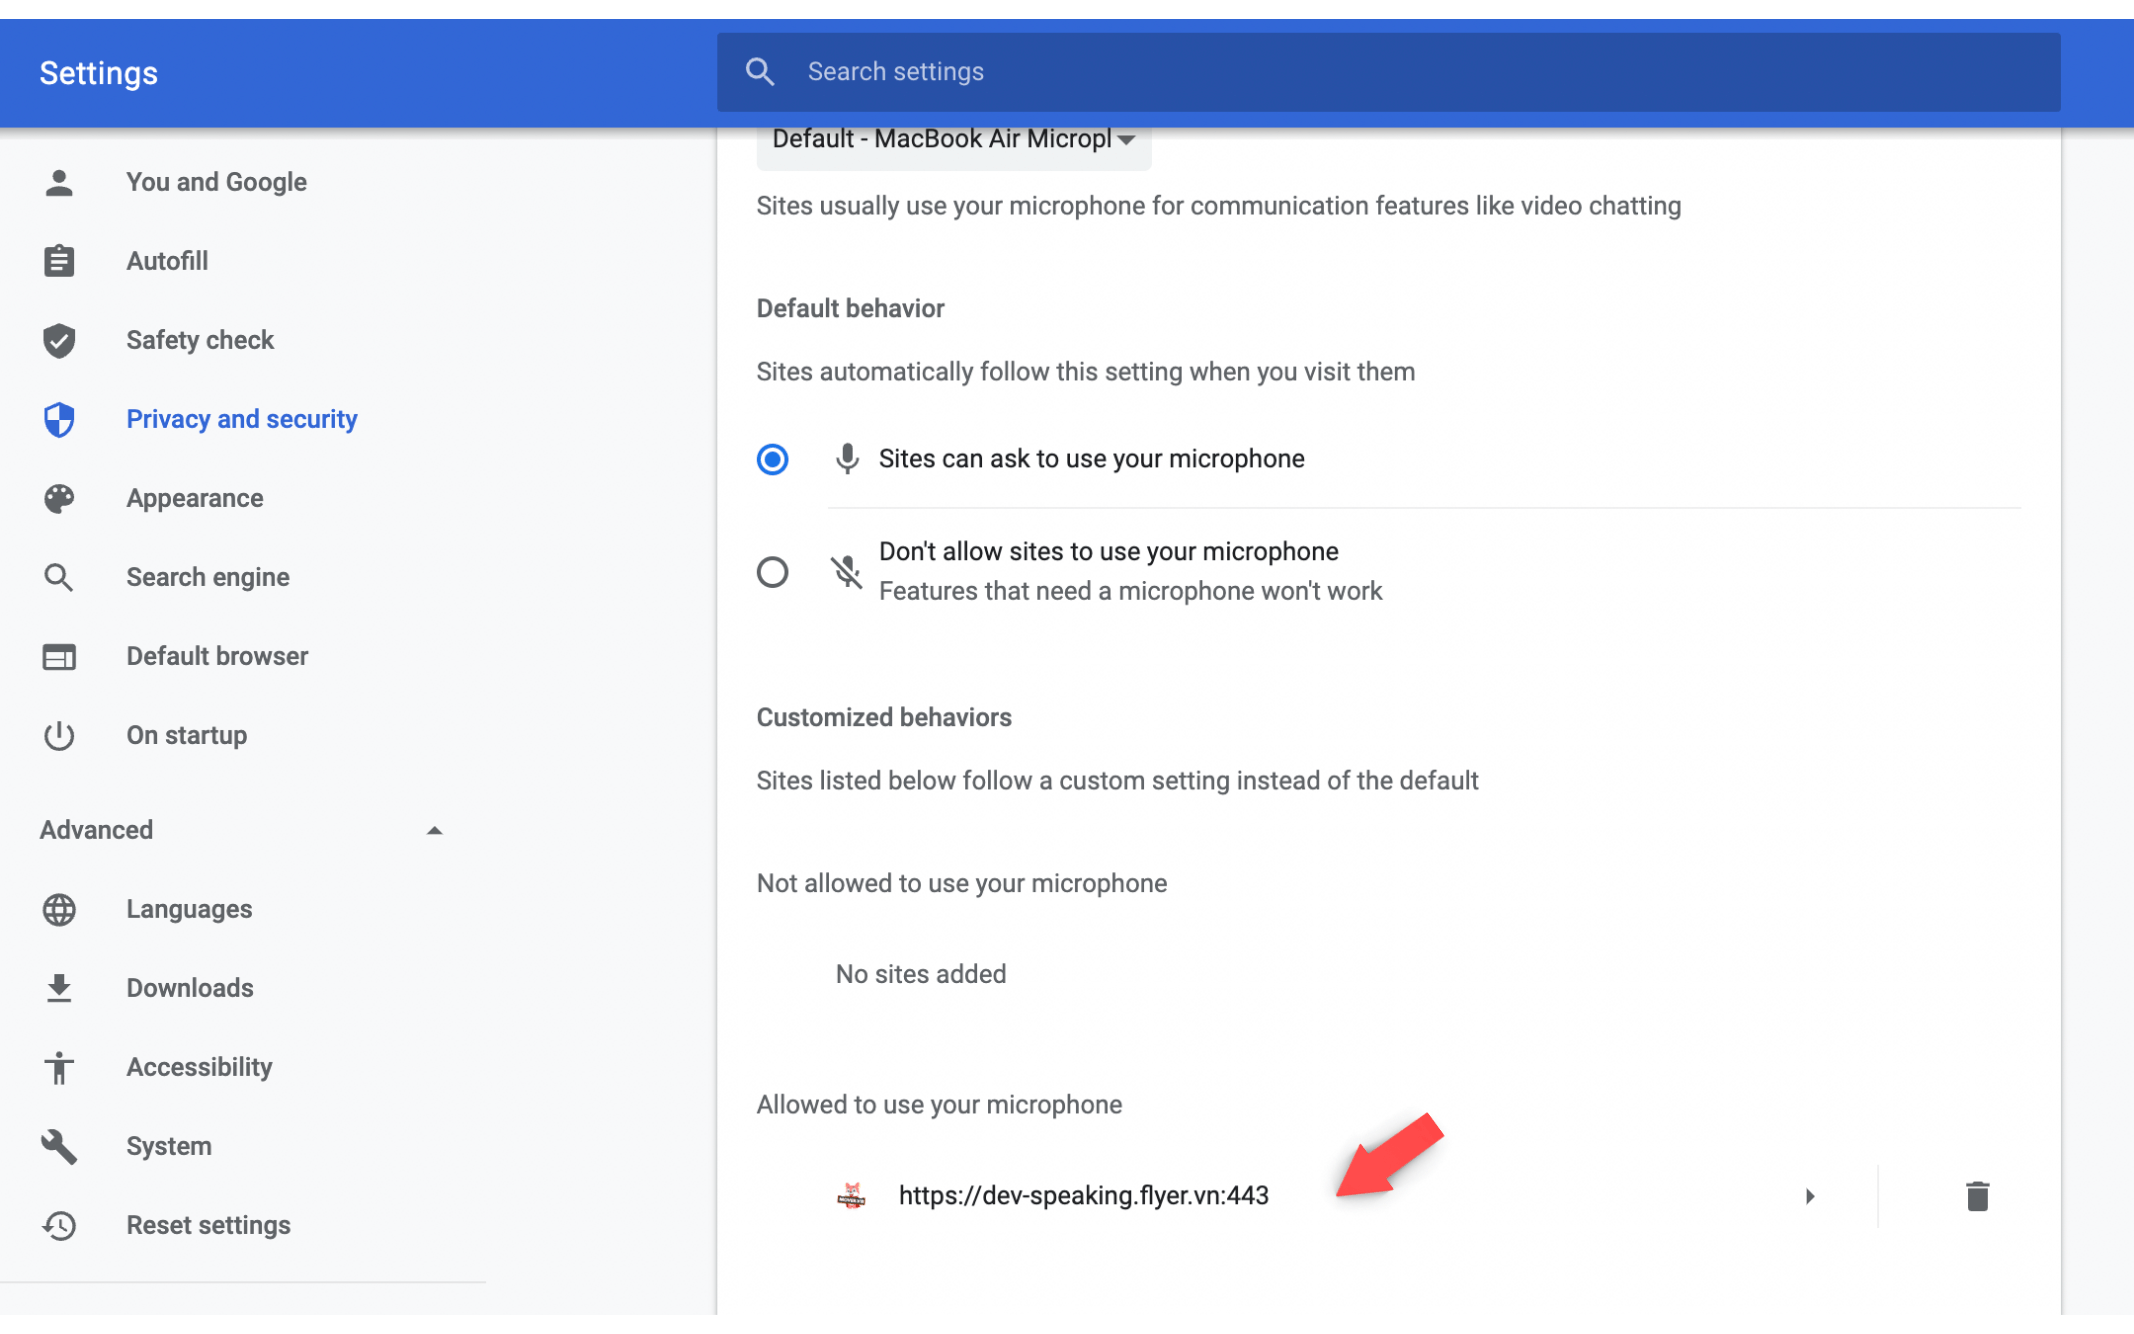Viewport: 2134px width, 1334px height.
Task: Click the Languages globe icon
Action: [59, 909]
